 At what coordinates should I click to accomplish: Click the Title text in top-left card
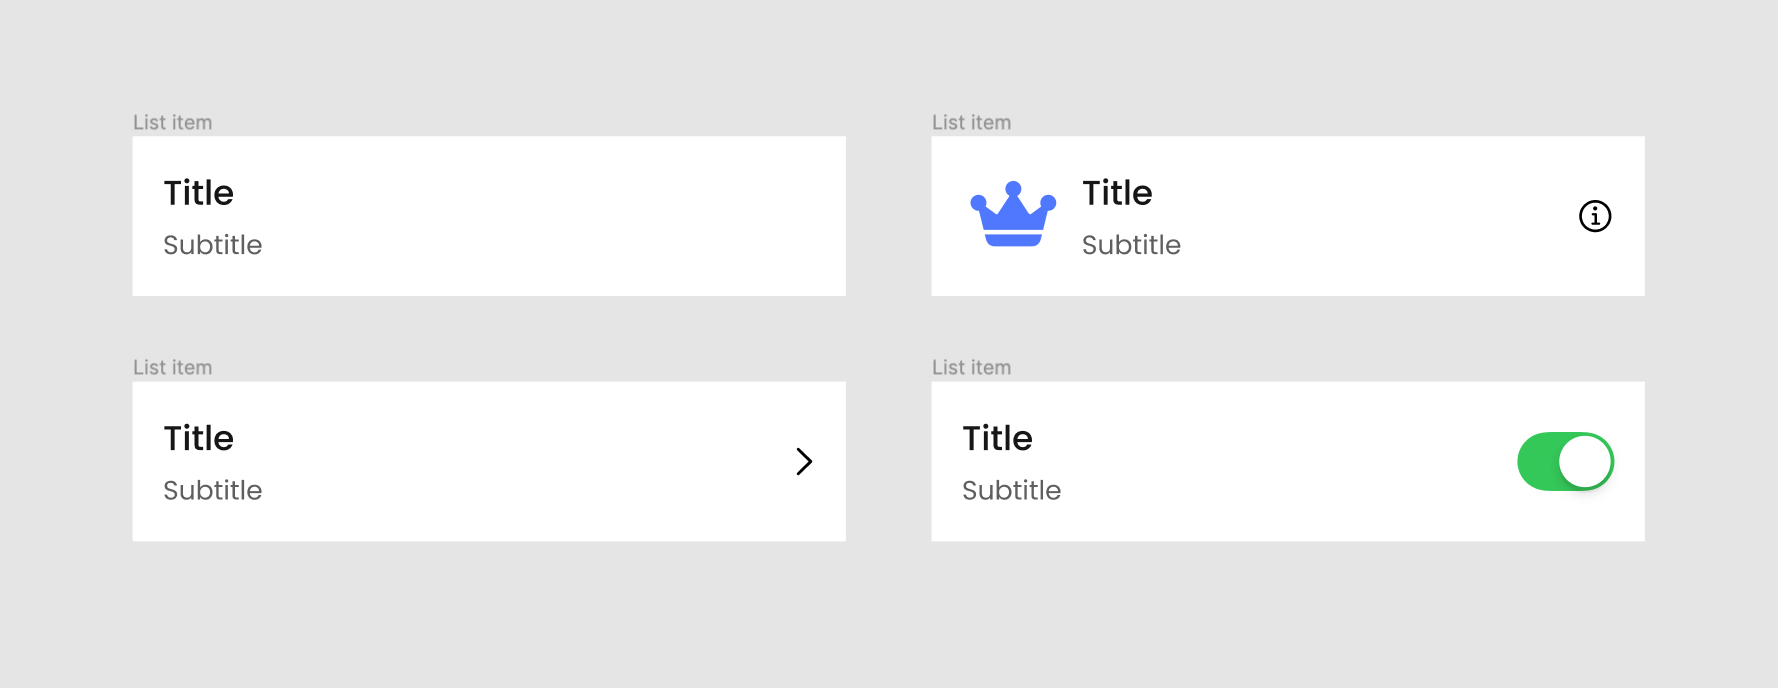point(198,192)
